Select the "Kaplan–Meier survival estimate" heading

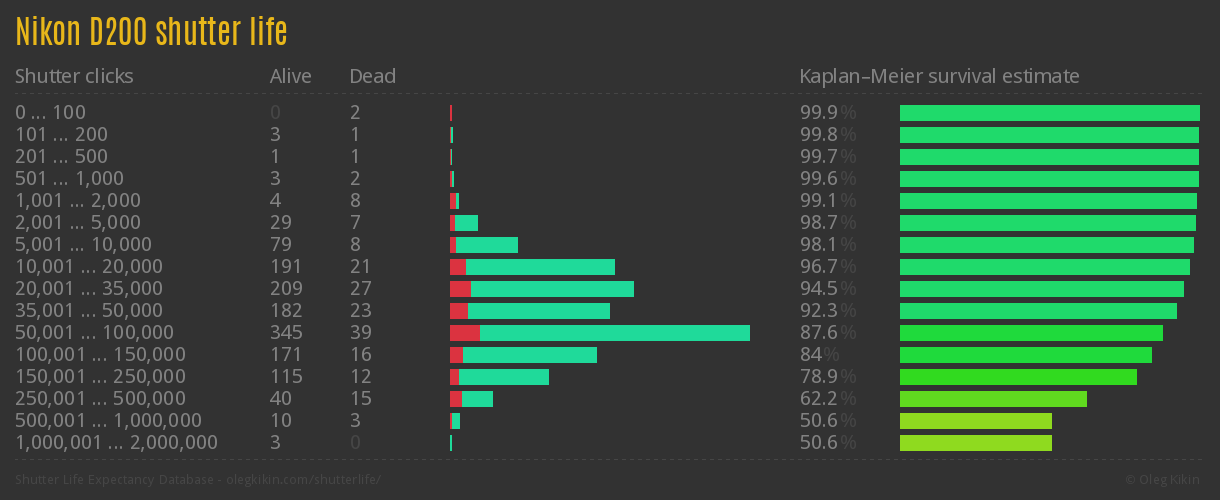coord(939,76)
